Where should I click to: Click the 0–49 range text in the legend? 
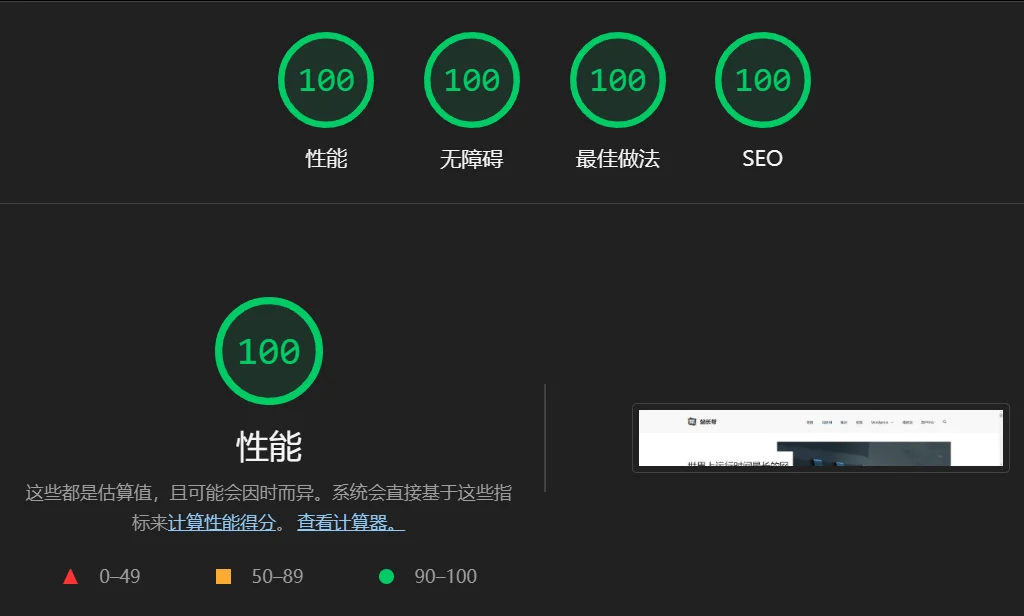[x=119, y=577]
